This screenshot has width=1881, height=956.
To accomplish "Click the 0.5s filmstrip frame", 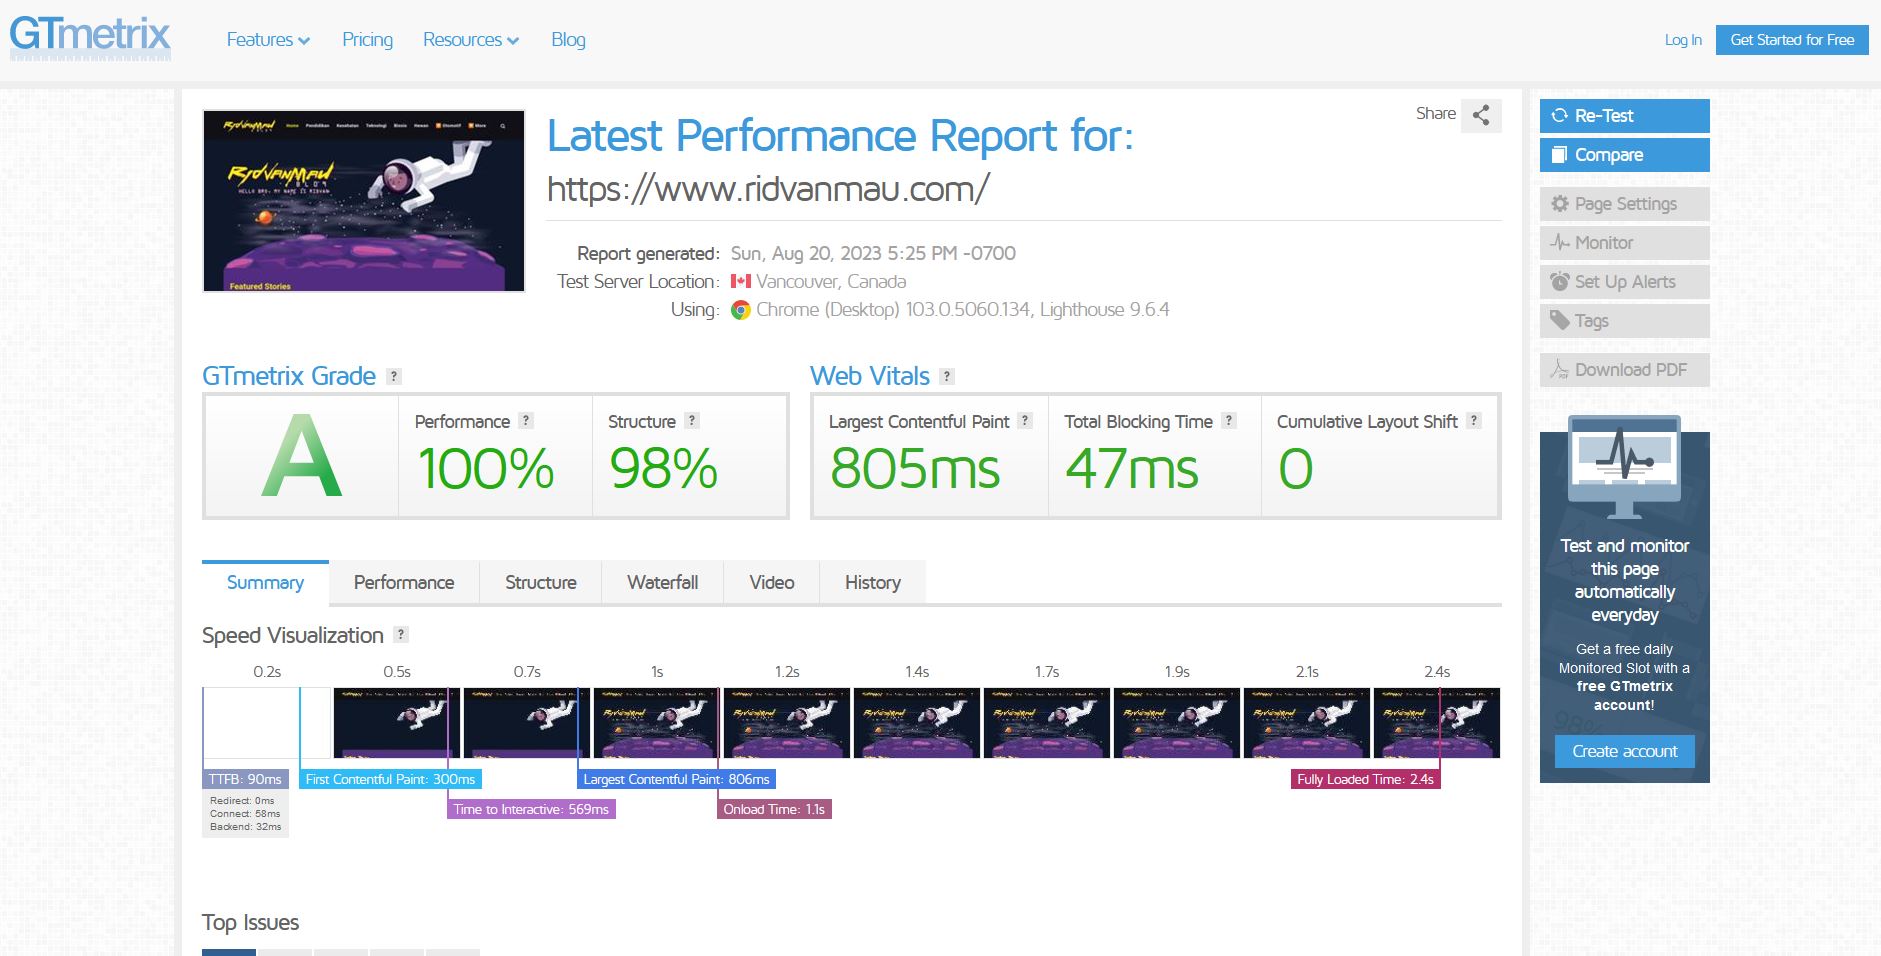I will tap(396, 723).
